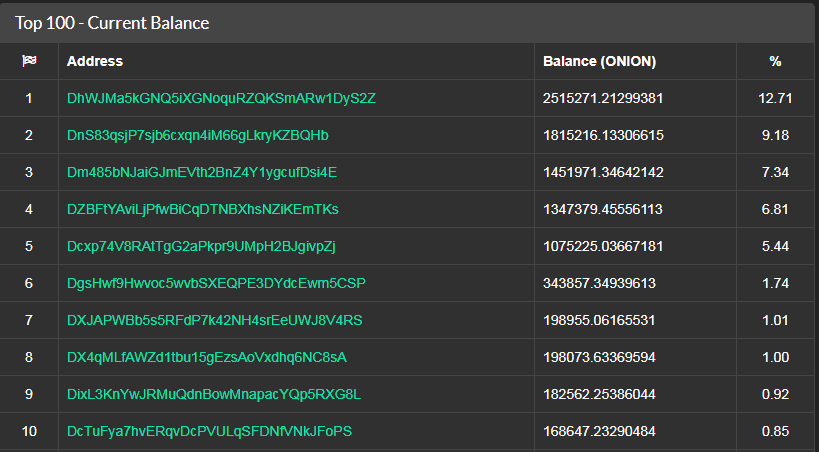Open address DgsHwf9Hwvoc5wvbSXEQPE3DYdcEwm5CSP

(216, 283)
